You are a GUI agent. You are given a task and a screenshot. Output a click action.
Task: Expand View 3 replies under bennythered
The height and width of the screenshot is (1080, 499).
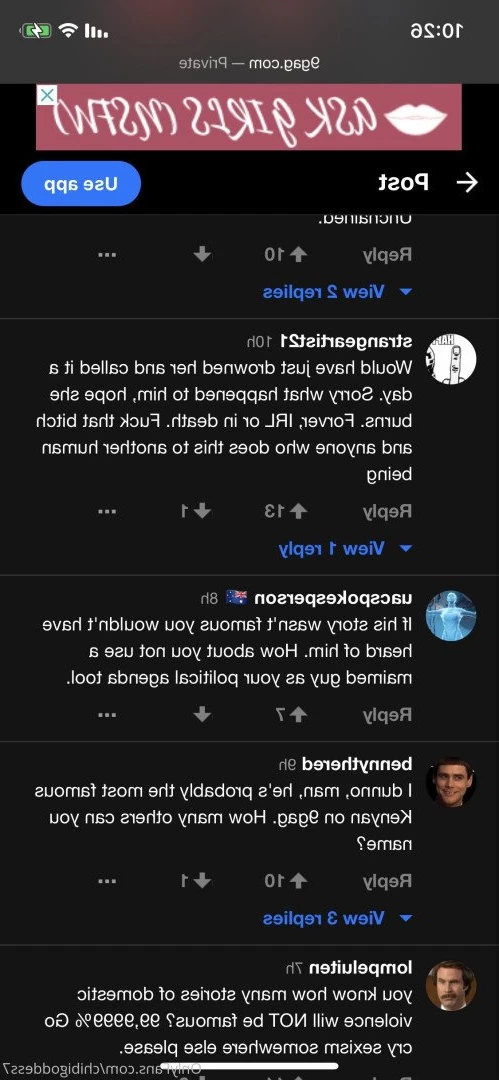tap(337, 918)
